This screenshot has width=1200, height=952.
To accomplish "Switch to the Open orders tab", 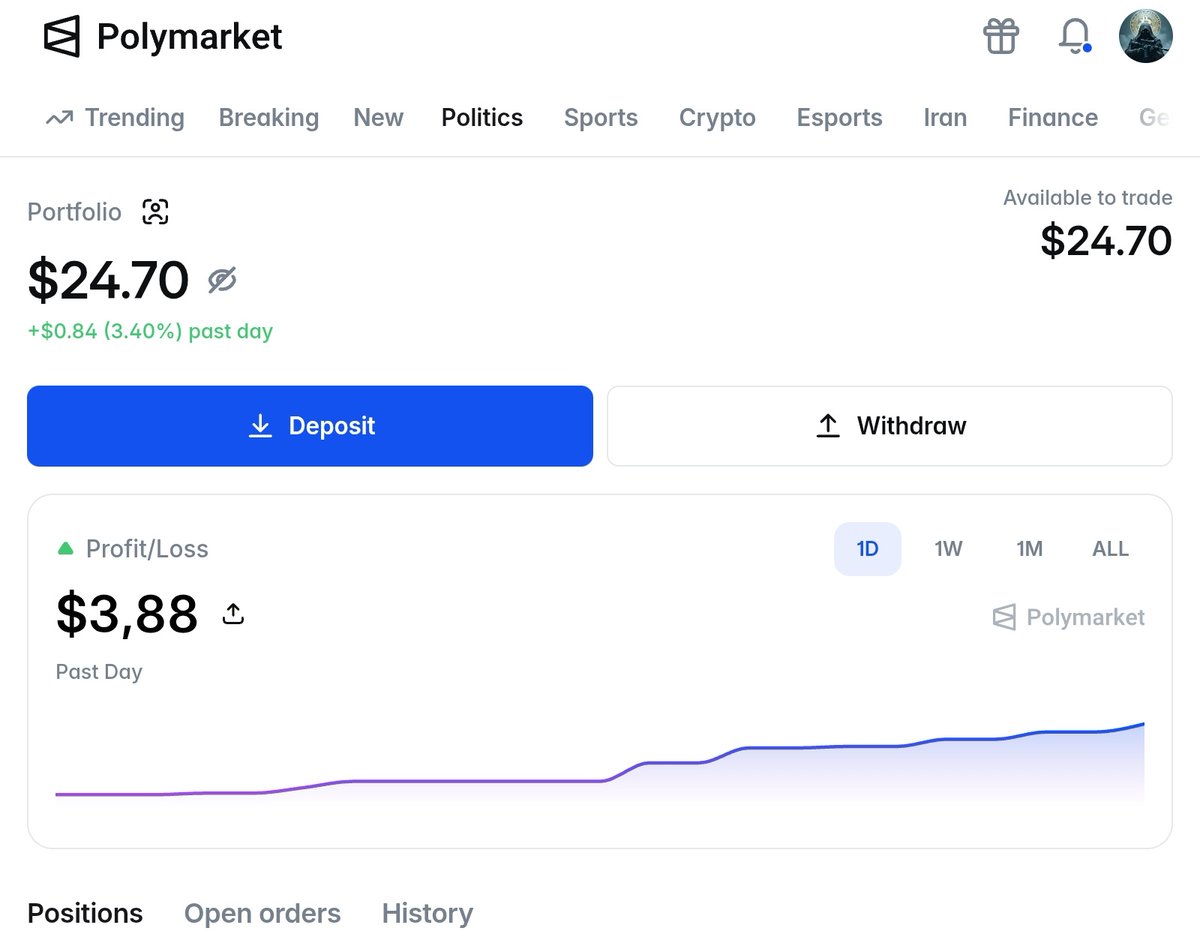I will [262, 914].
